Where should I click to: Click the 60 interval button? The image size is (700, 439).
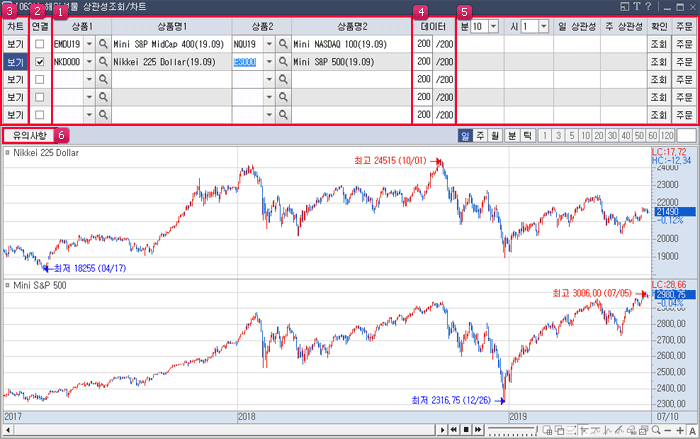653,135
